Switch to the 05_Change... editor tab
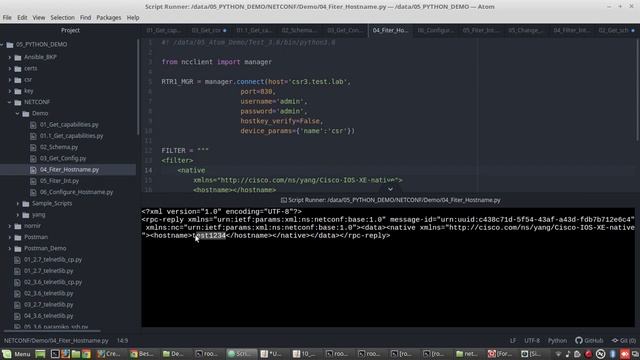 (526, 30)
